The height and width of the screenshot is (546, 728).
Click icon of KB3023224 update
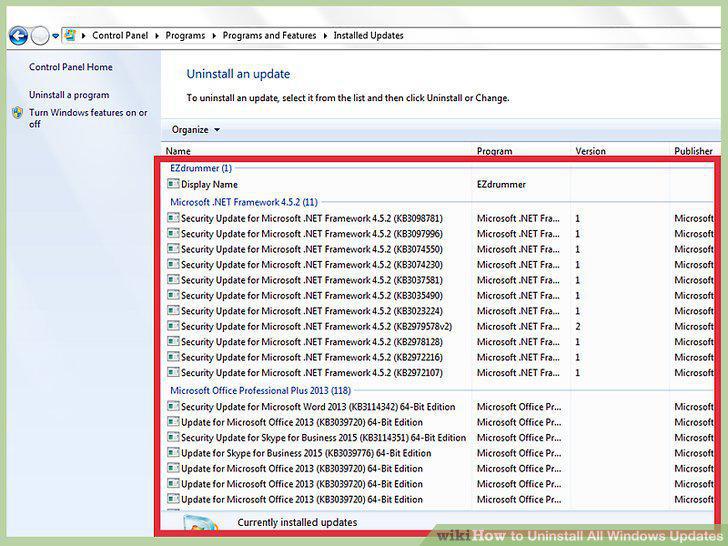click(x=173, y=311)
